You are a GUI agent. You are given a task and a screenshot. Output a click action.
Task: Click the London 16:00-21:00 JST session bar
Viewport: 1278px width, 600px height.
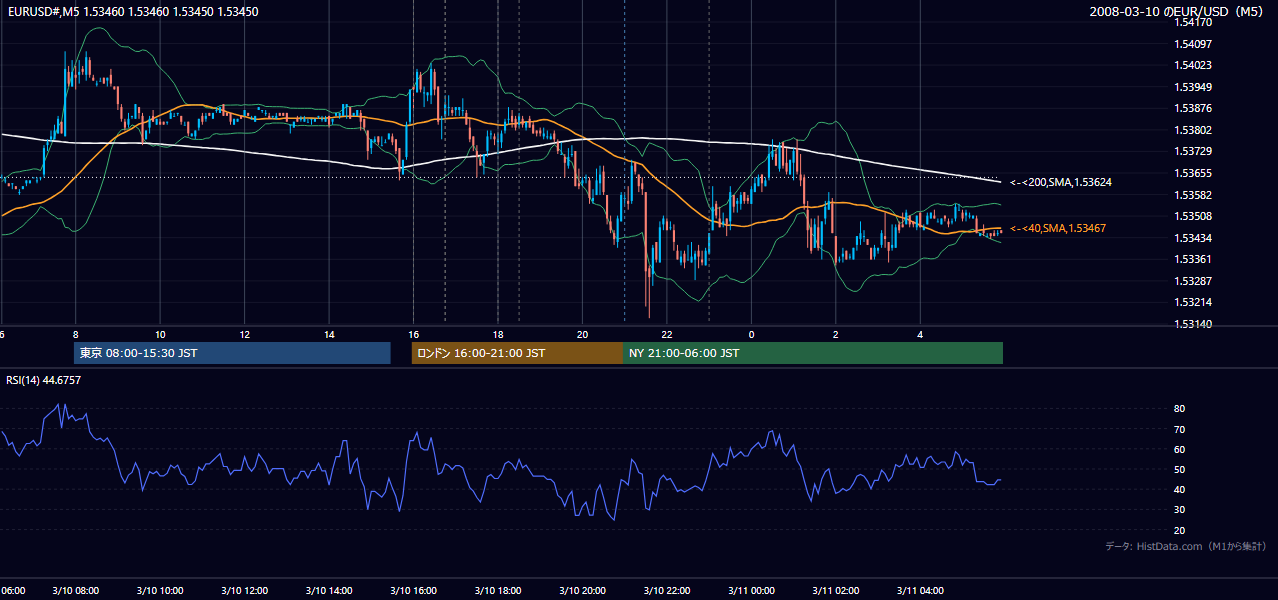coord(517,353)
